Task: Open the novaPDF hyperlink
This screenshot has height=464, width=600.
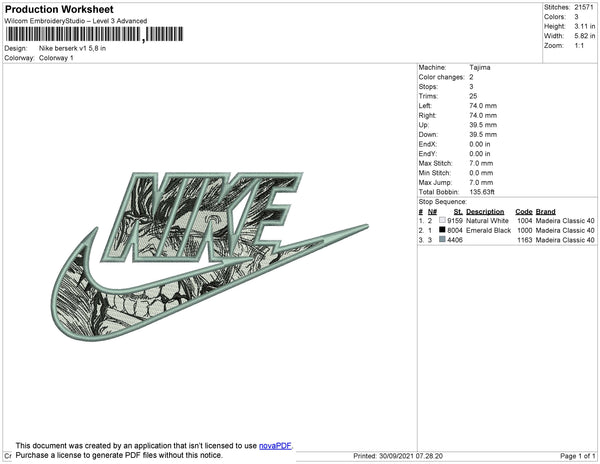Action: tap(275, 446)
